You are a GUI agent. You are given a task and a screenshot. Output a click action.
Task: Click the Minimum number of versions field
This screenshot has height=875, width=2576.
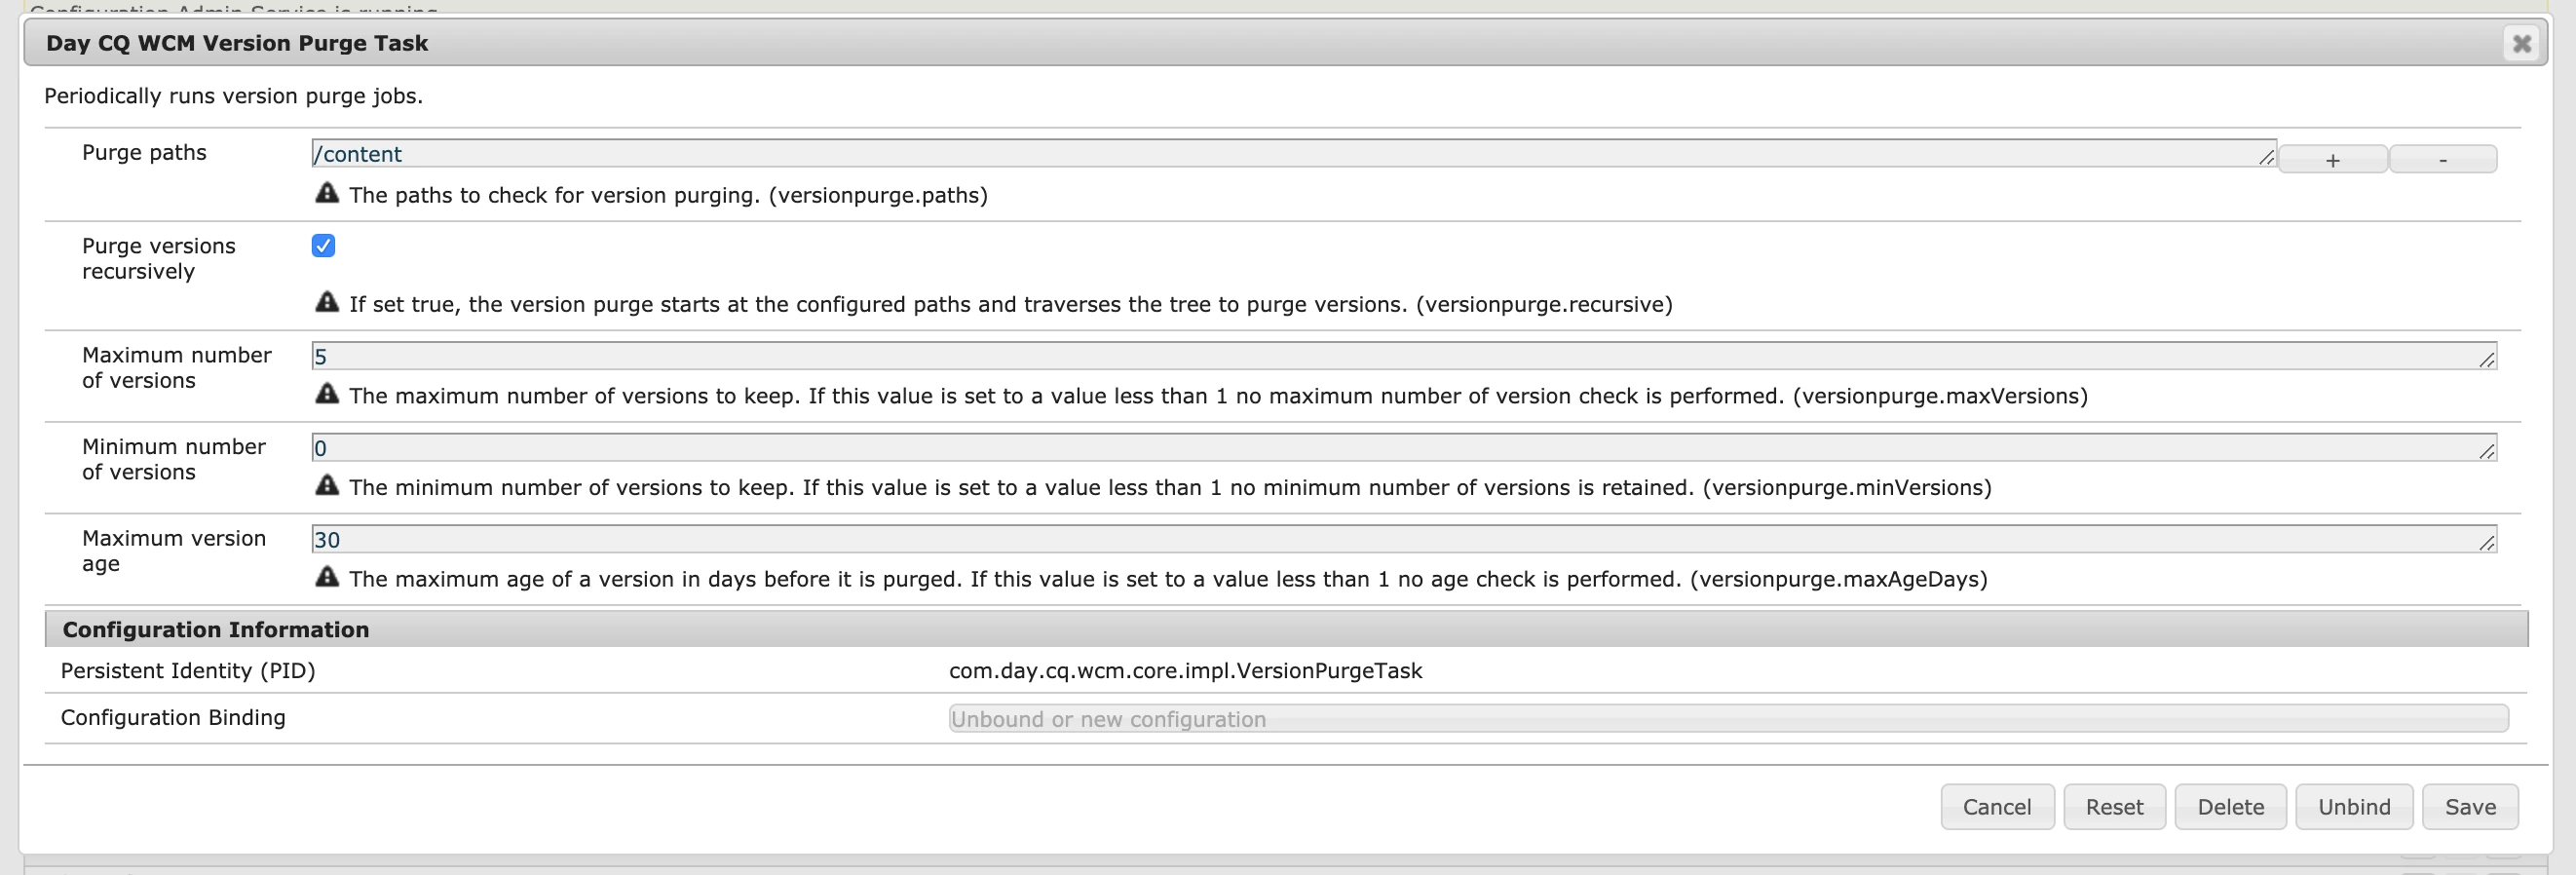[x=1404, y=448]
